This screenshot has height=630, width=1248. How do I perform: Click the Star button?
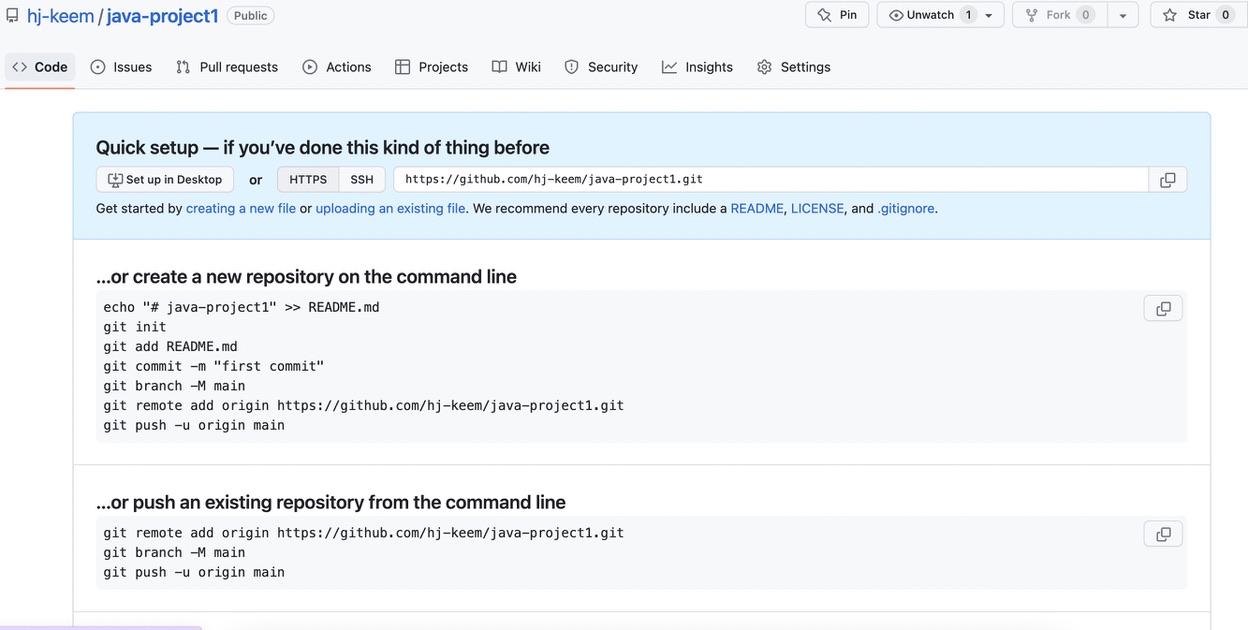click(1199, 15)
